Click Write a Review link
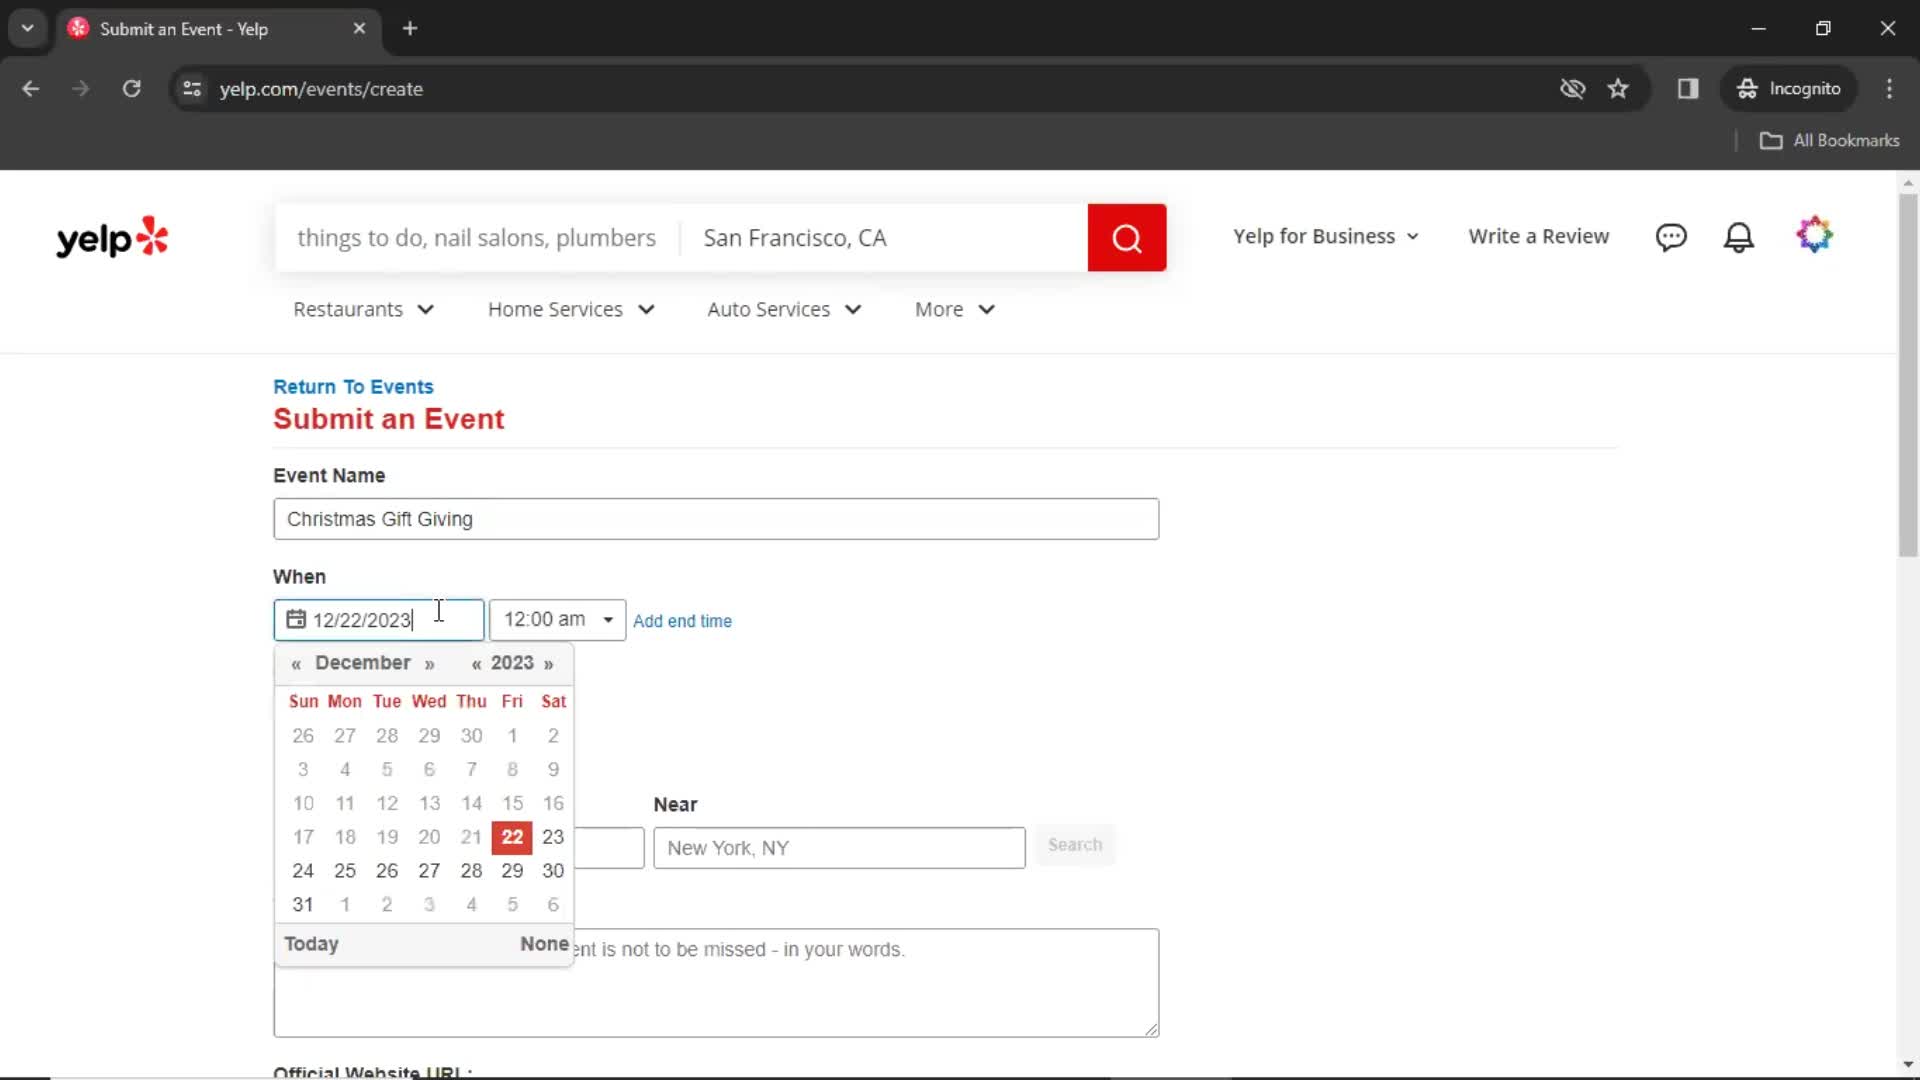 point(1538,237)
